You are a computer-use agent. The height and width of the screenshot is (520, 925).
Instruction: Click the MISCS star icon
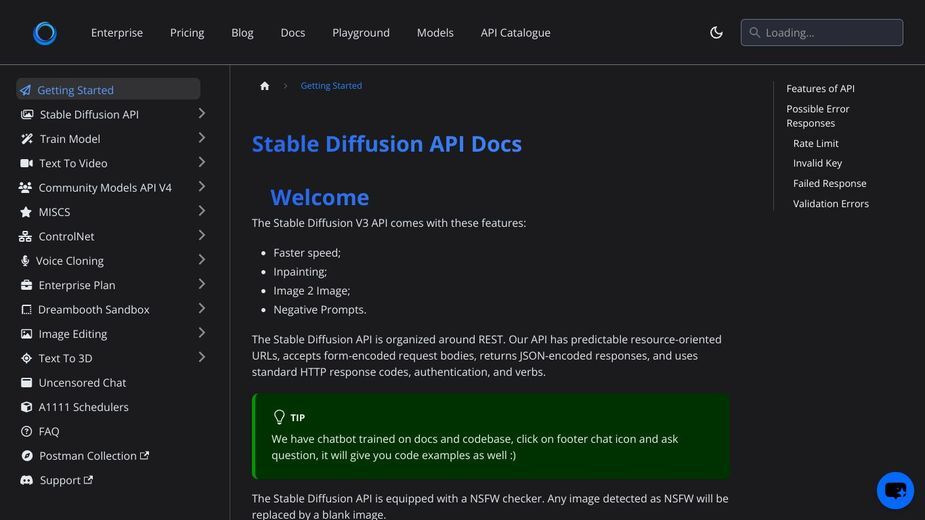[x=25, y=212]
